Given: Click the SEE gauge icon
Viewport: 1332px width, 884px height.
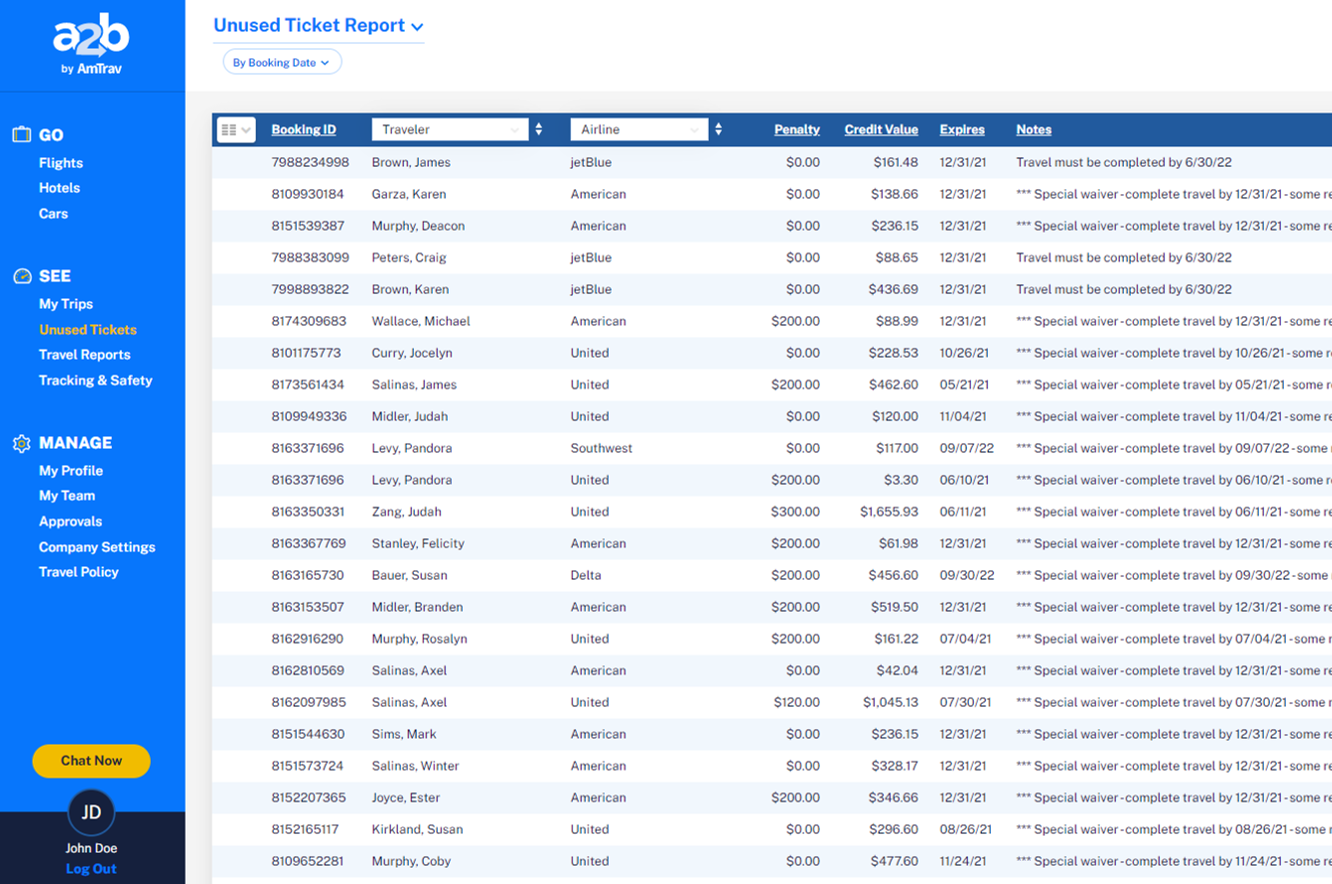Looking at the screenshot, I should (21, 276).
